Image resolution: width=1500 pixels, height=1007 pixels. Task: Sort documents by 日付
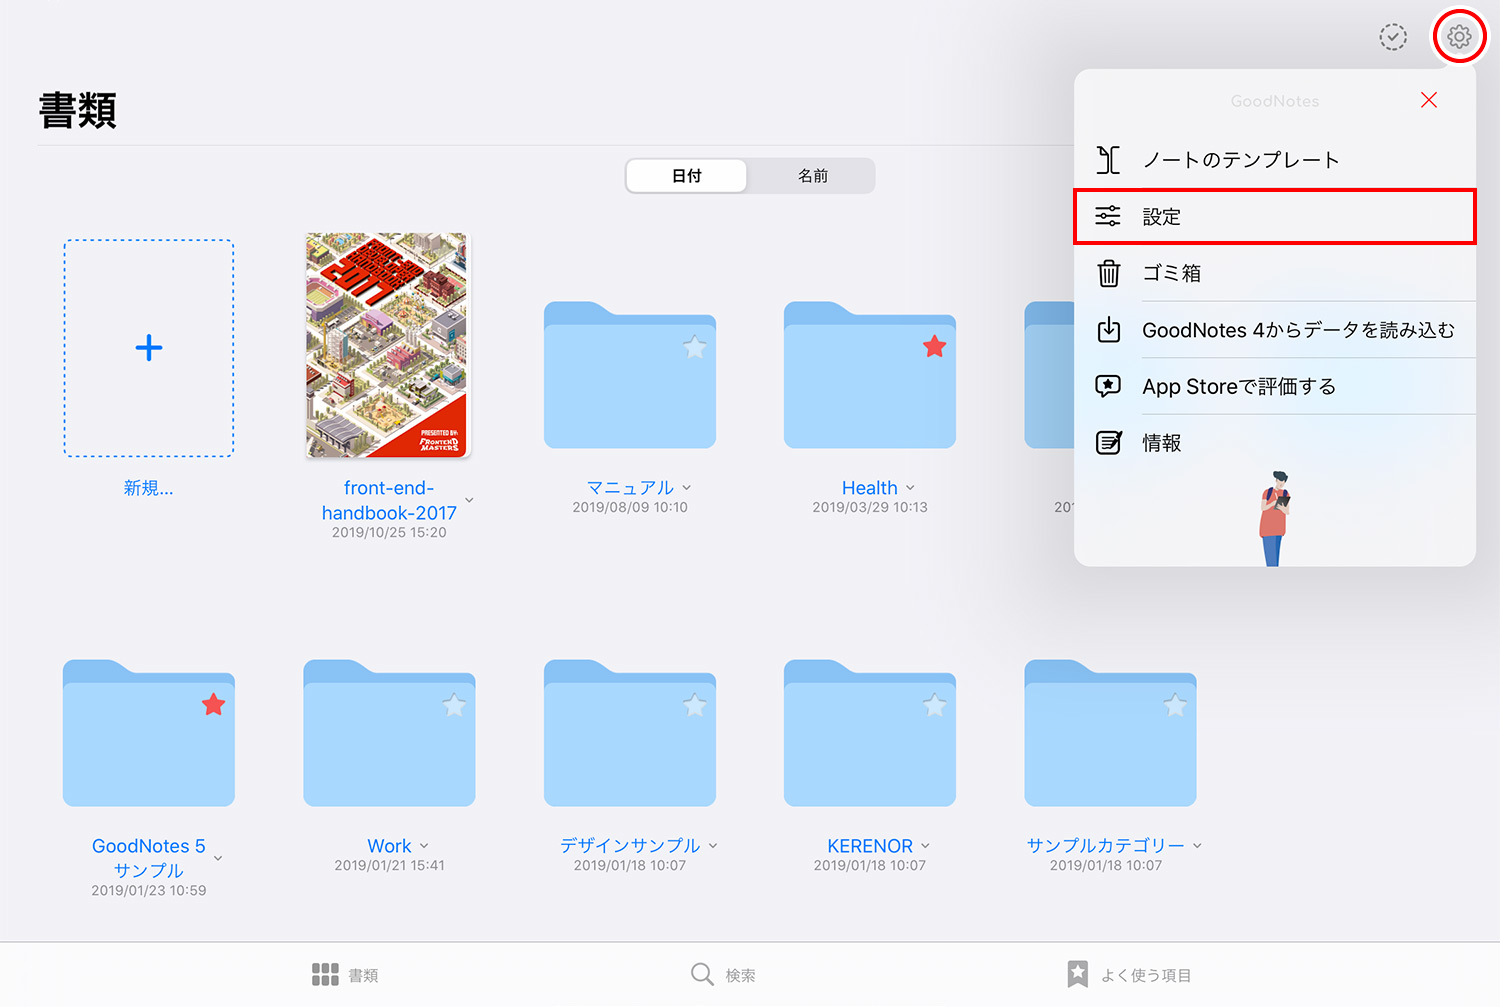coord(687,176)
